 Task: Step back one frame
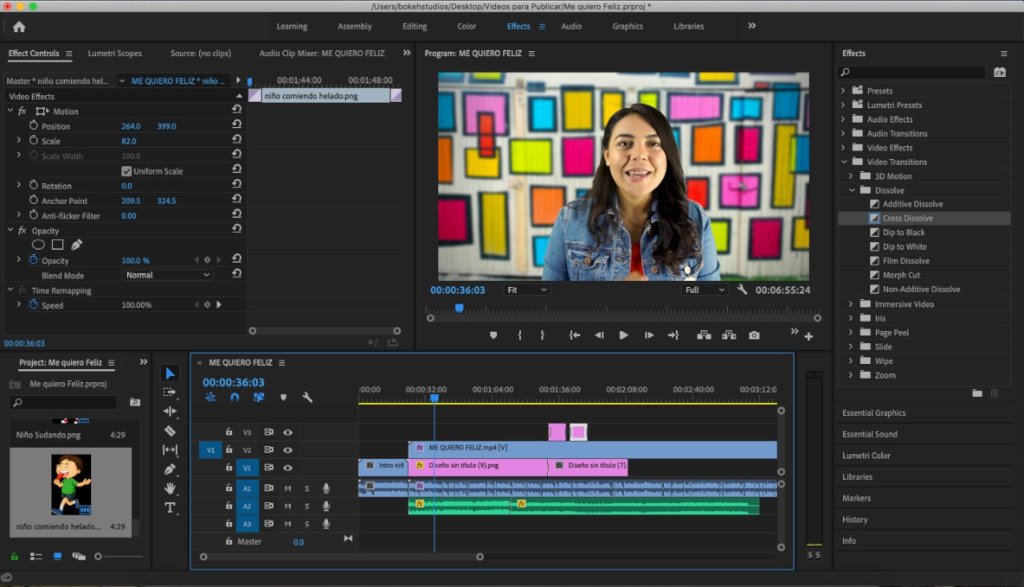point(599,335)
